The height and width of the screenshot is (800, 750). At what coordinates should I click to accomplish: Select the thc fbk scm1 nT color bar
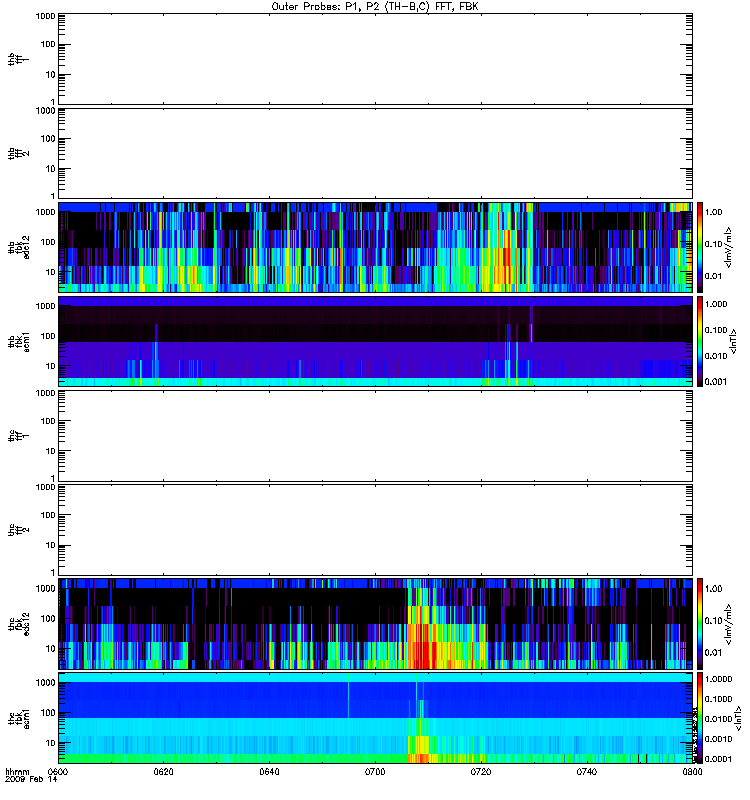coord(700,718)
